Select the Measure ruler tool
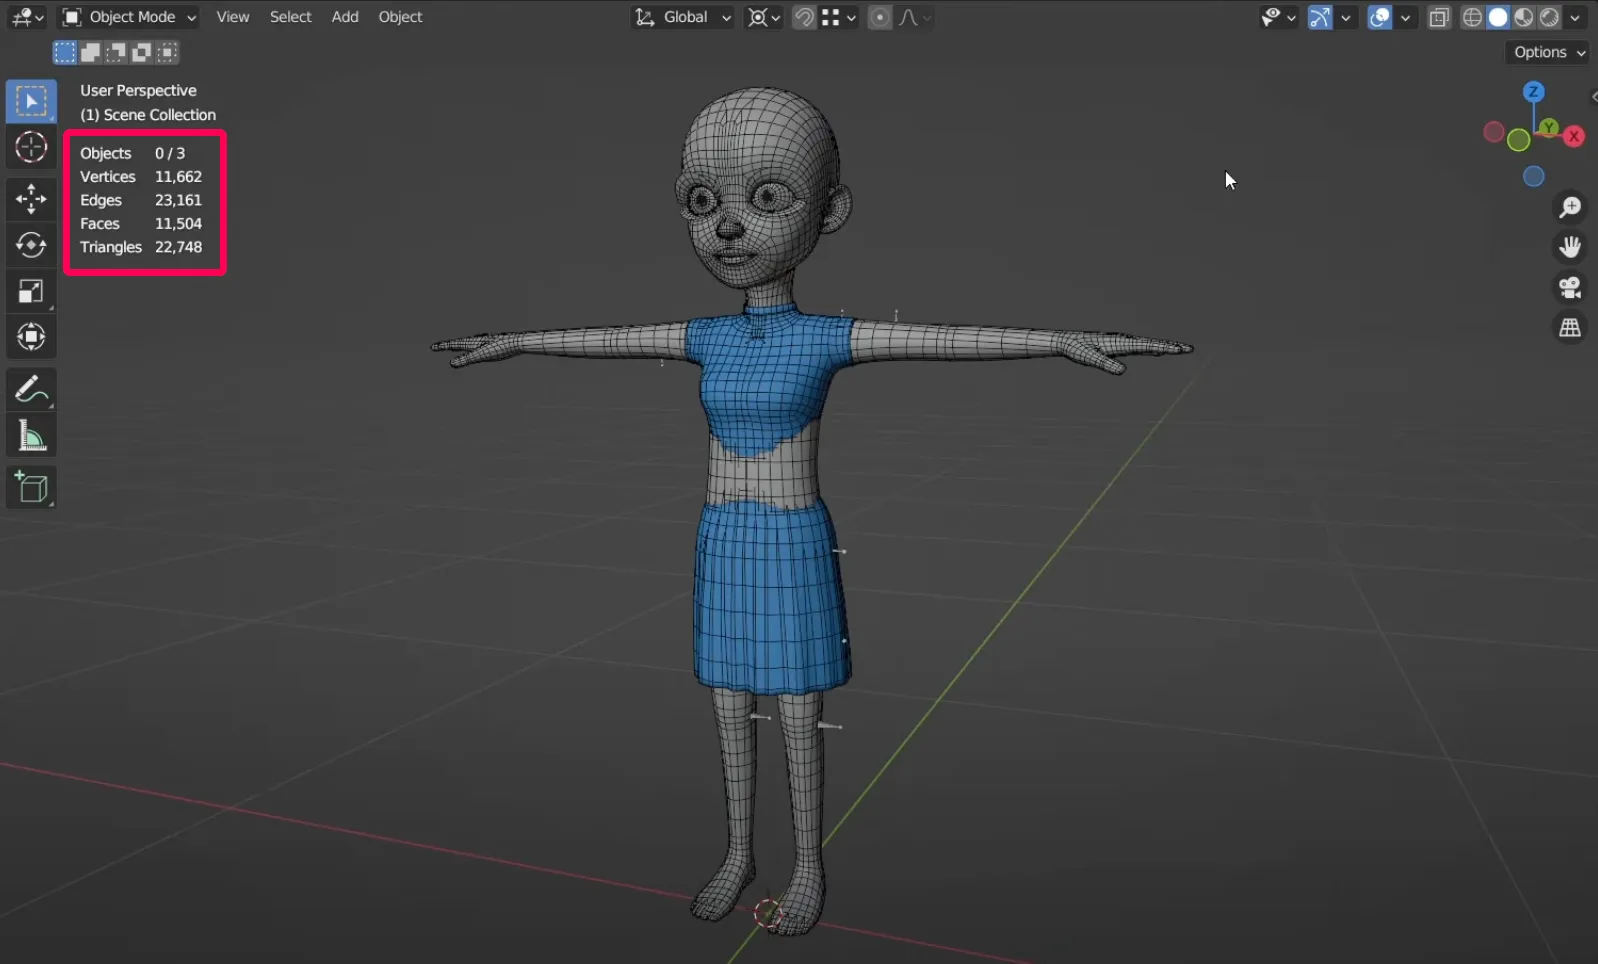Viewport: 1598px width, 964px height. (31, 435)
